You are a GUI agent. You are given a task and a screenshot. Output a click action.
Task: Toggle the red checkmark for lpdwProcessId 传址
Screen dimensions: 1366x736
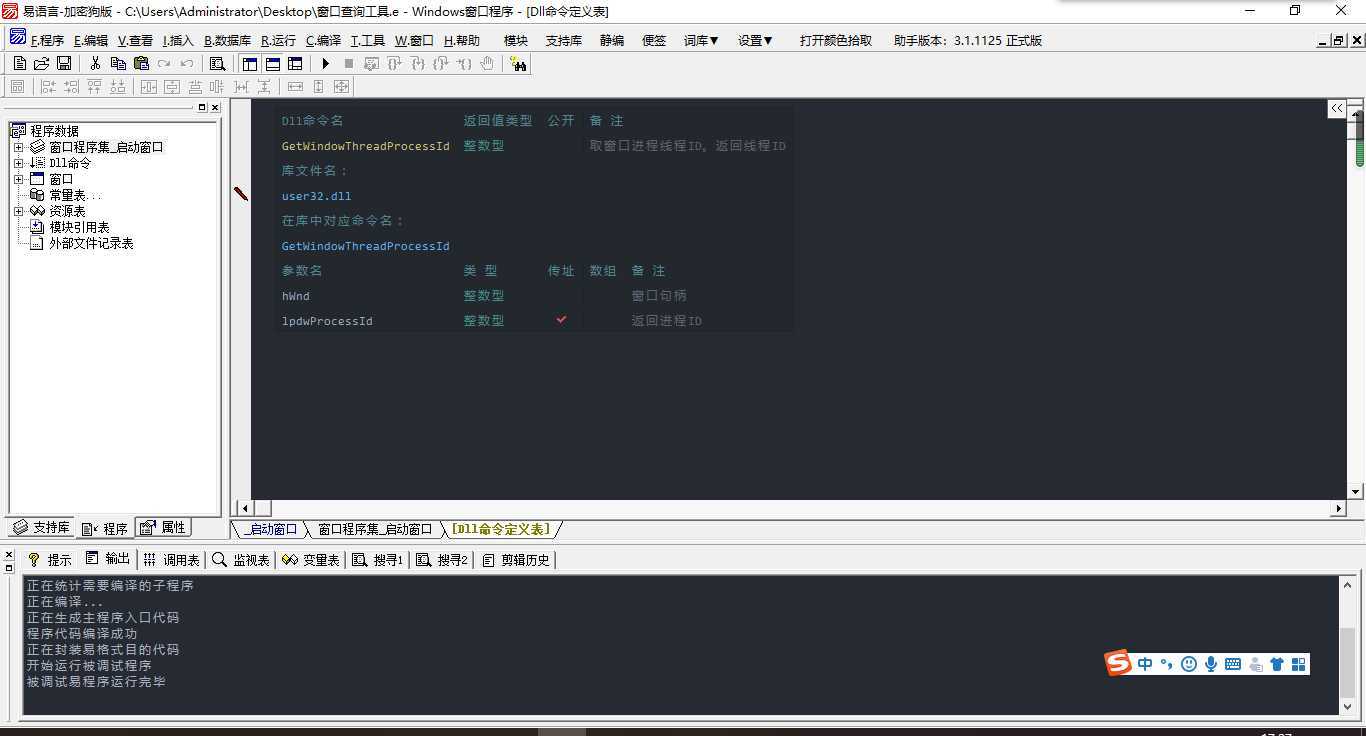click(x=561, y=320)
